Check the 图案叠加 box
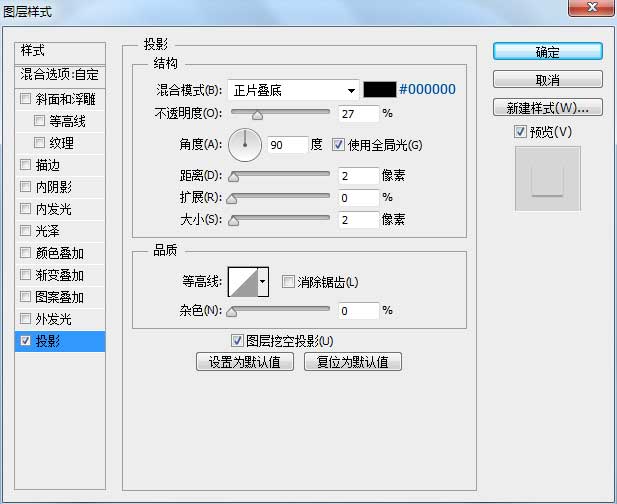This screenshot has height=504, width=617. (x=26, y=297)
